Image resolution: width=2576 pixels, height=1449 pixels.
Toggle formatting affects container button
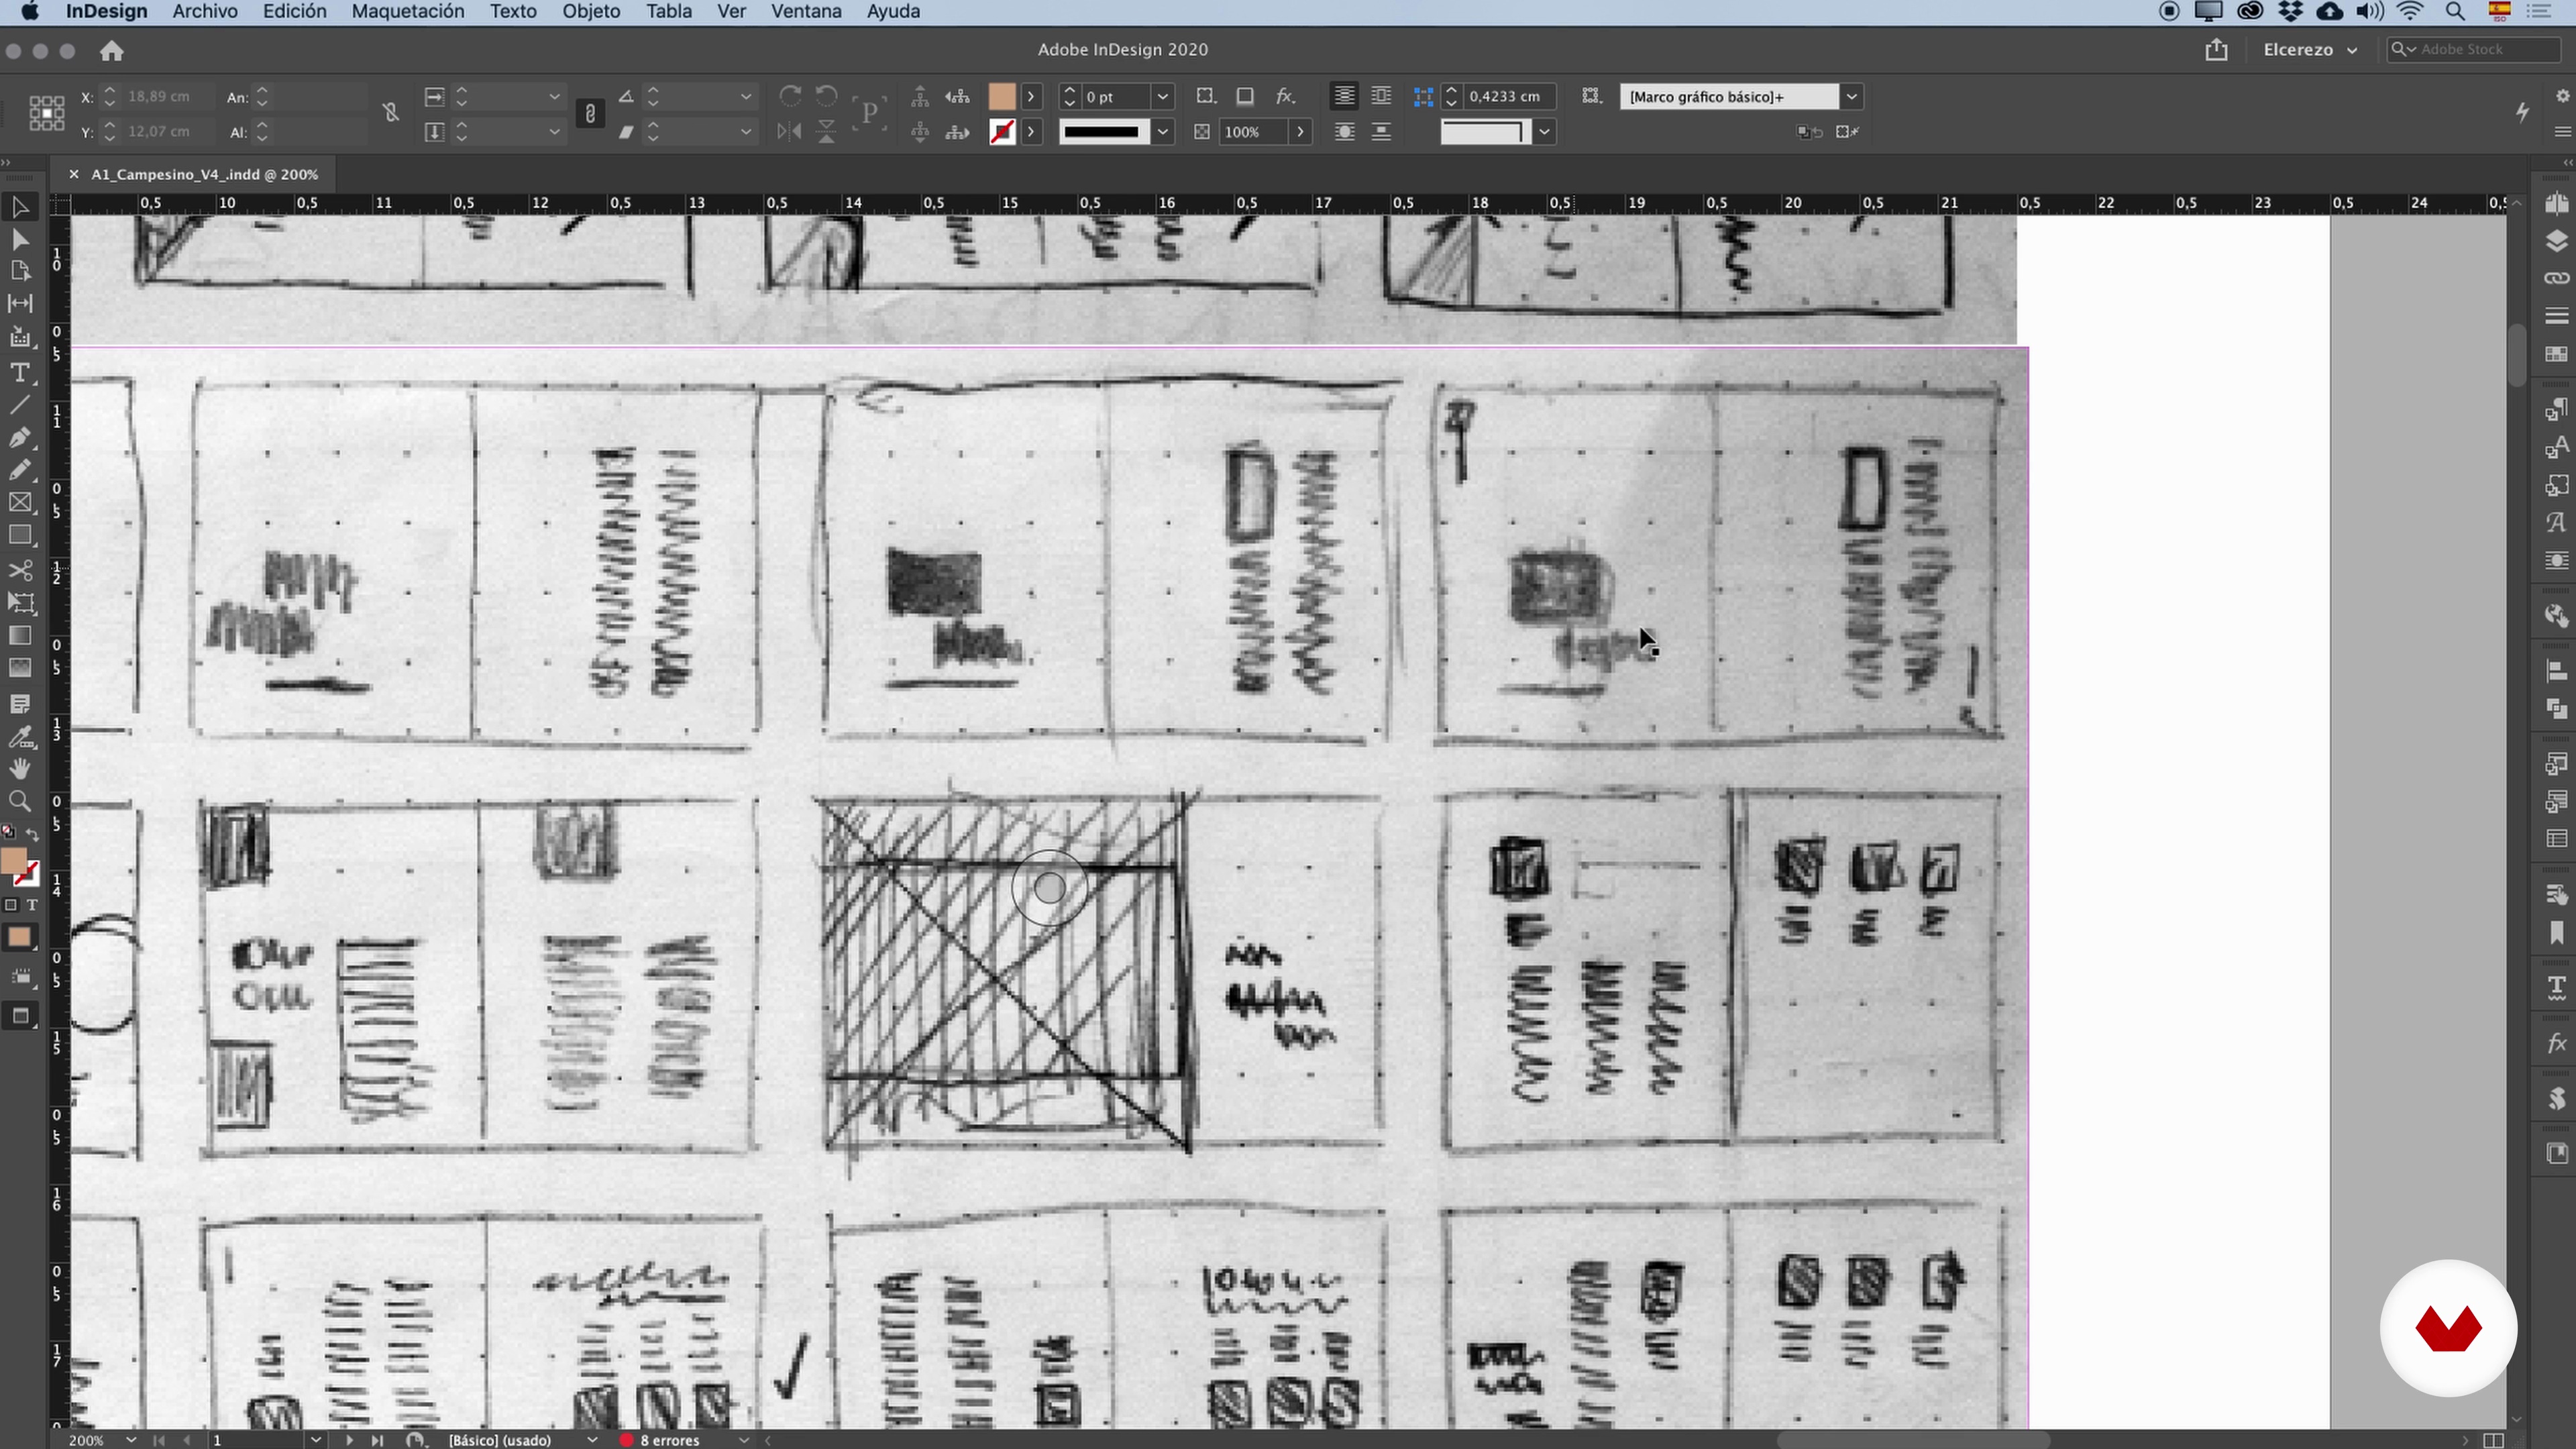click(x=11, y=905)
